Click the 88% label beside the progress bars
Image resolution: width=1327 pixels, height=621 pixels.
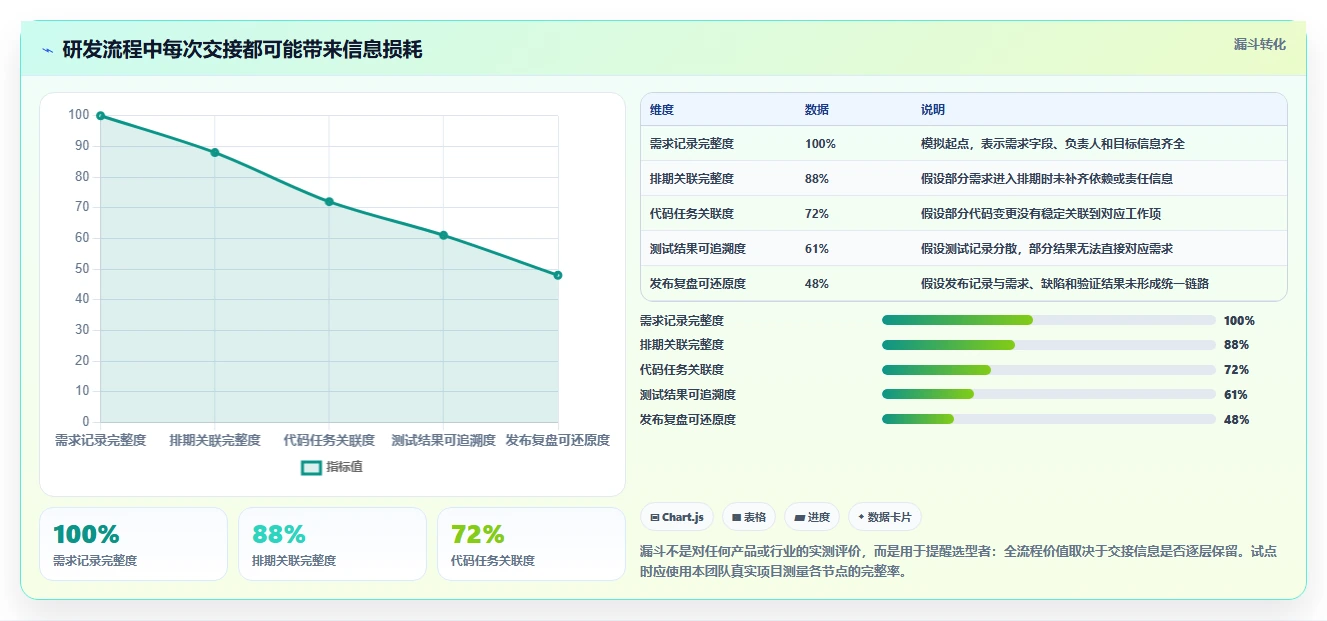(1236, 345)
